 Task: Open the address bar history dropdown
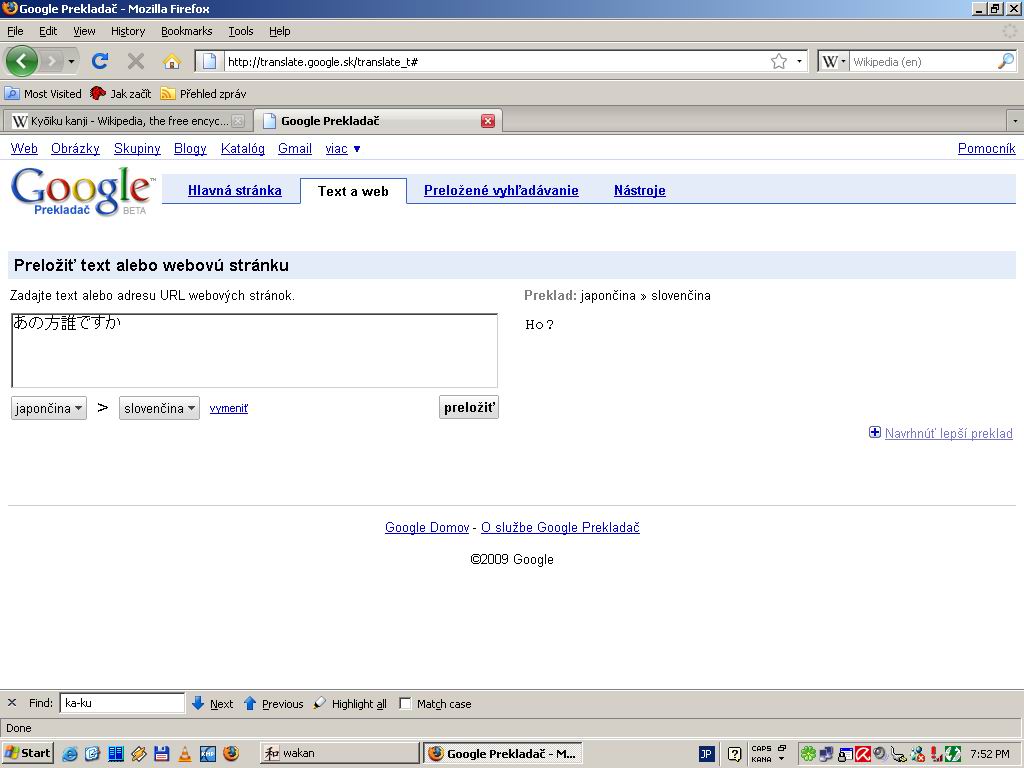click(799, 61)
